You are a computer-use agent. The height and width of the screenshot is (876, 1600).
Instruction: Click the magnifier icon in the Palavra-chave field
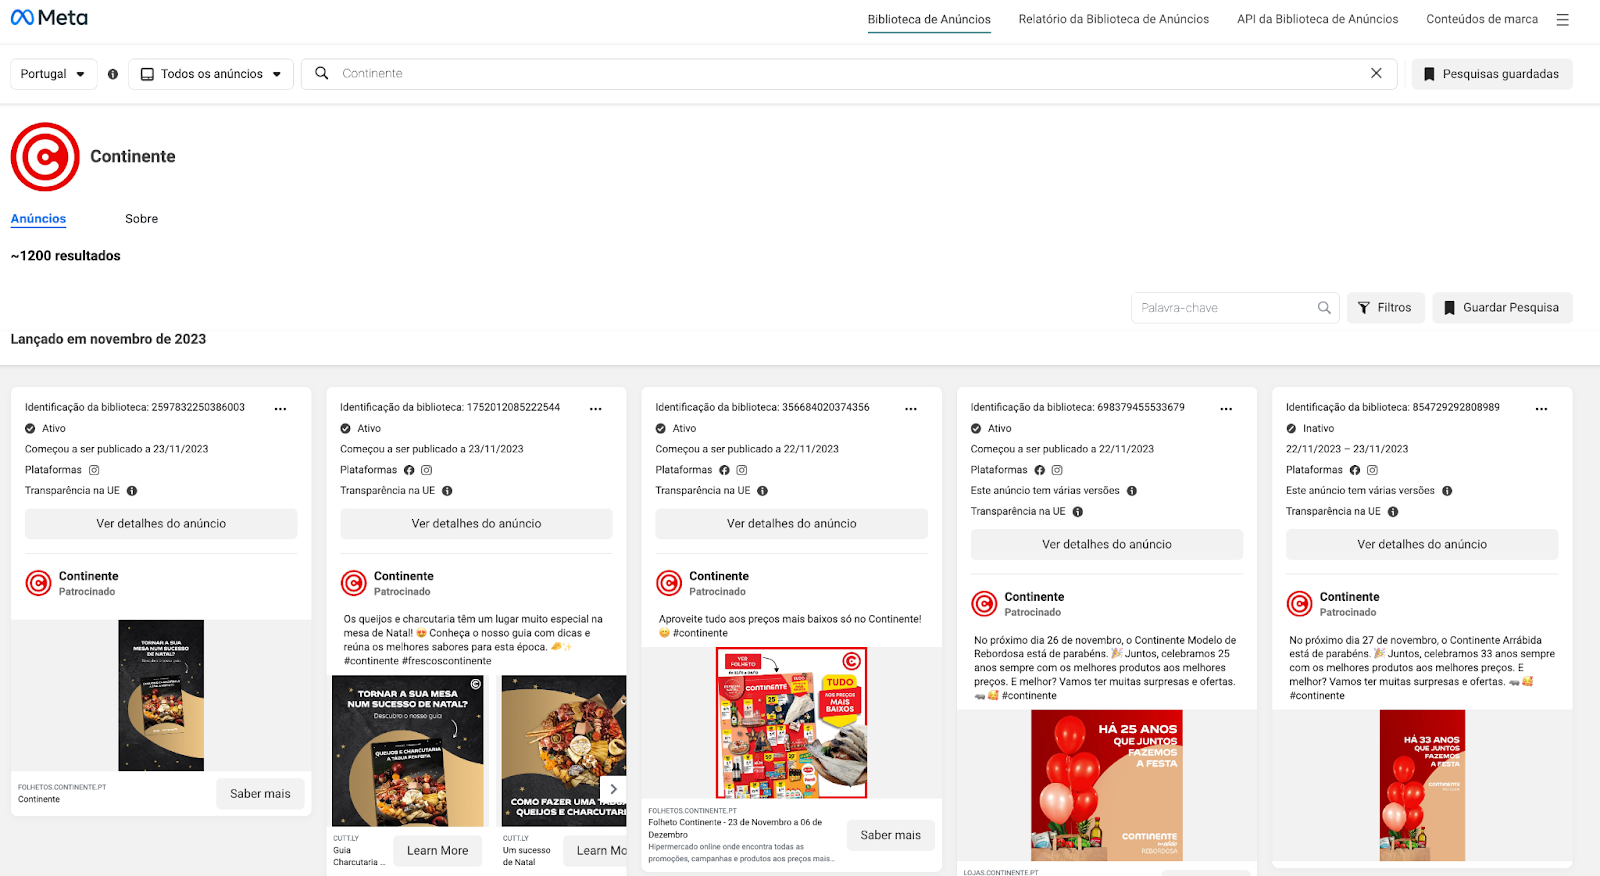1324,308
